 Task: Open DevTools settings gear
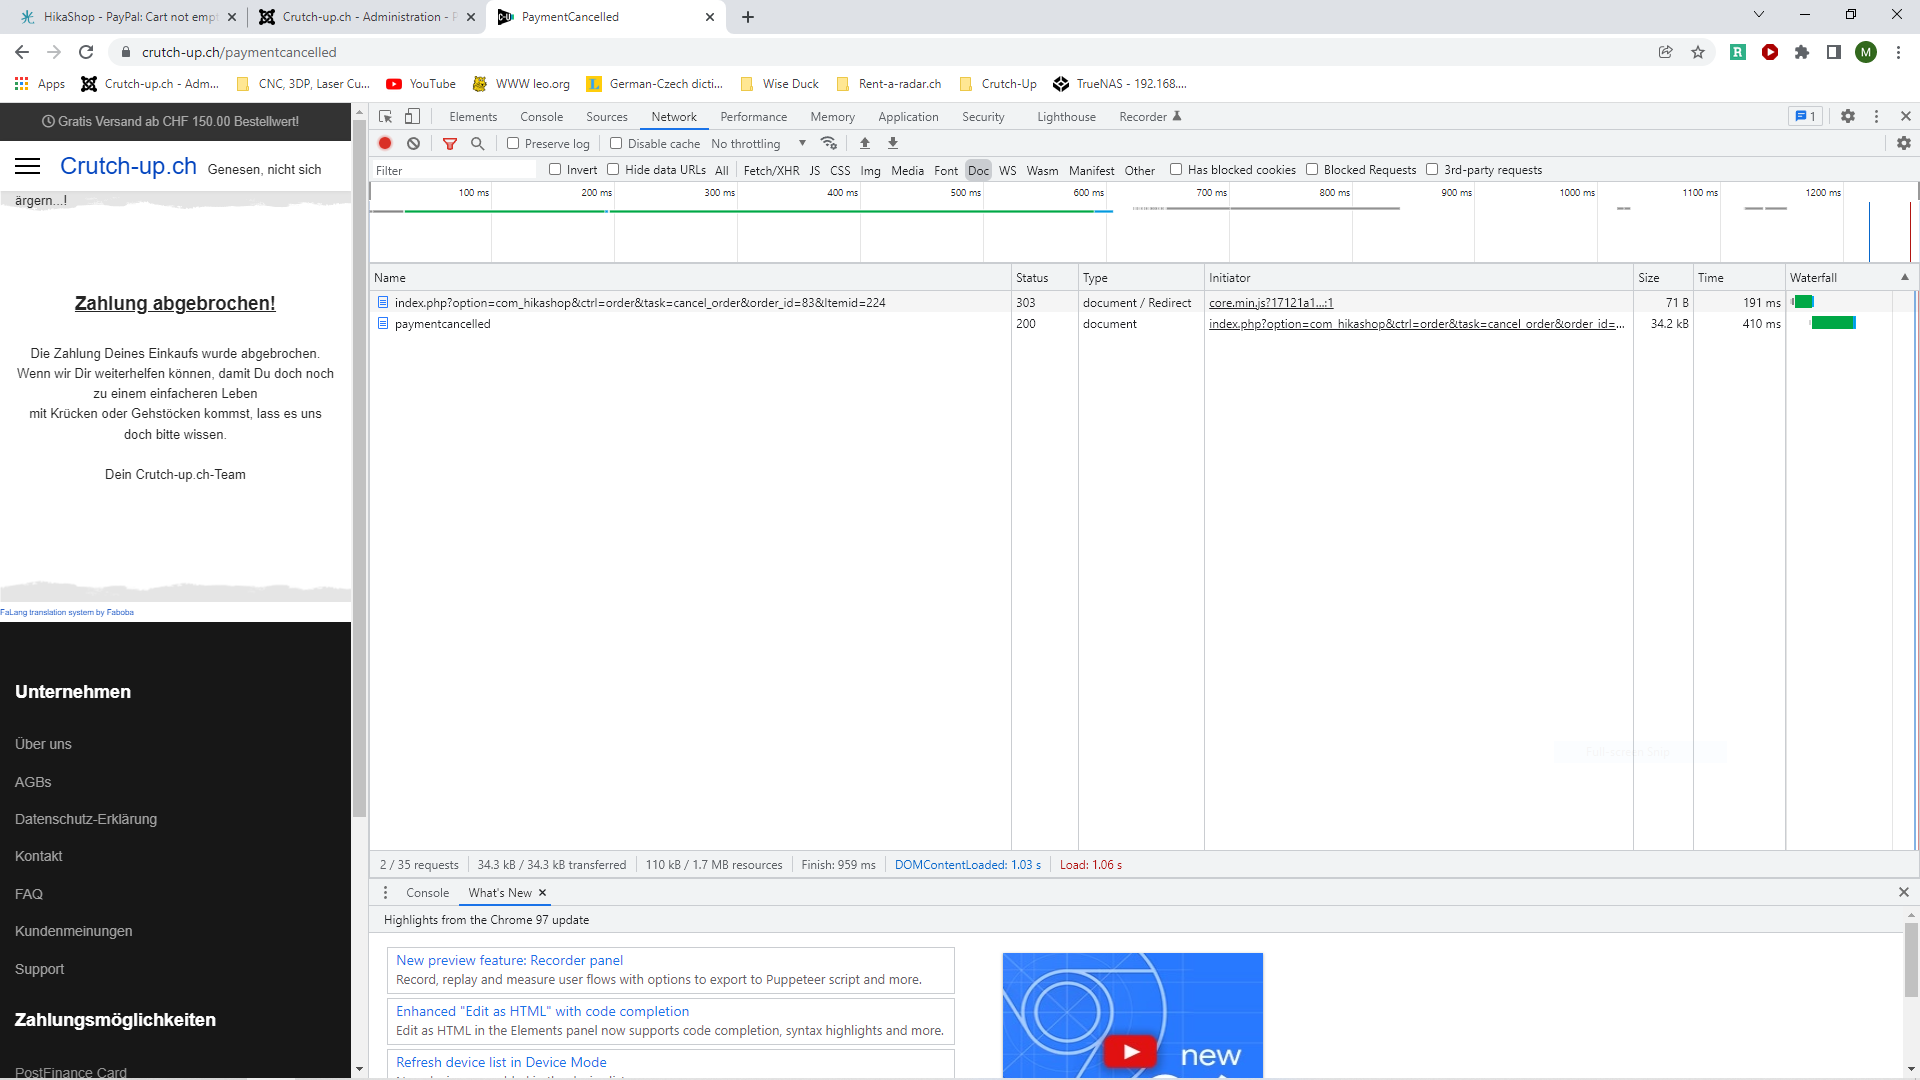1848,116
